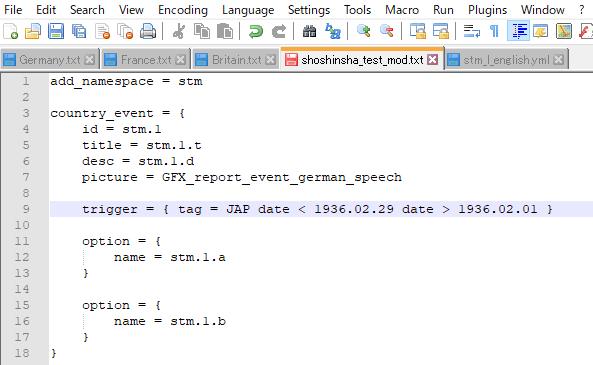Open the ? help menu
Screen dimensions: 593x365
click(x=582, y=10)
